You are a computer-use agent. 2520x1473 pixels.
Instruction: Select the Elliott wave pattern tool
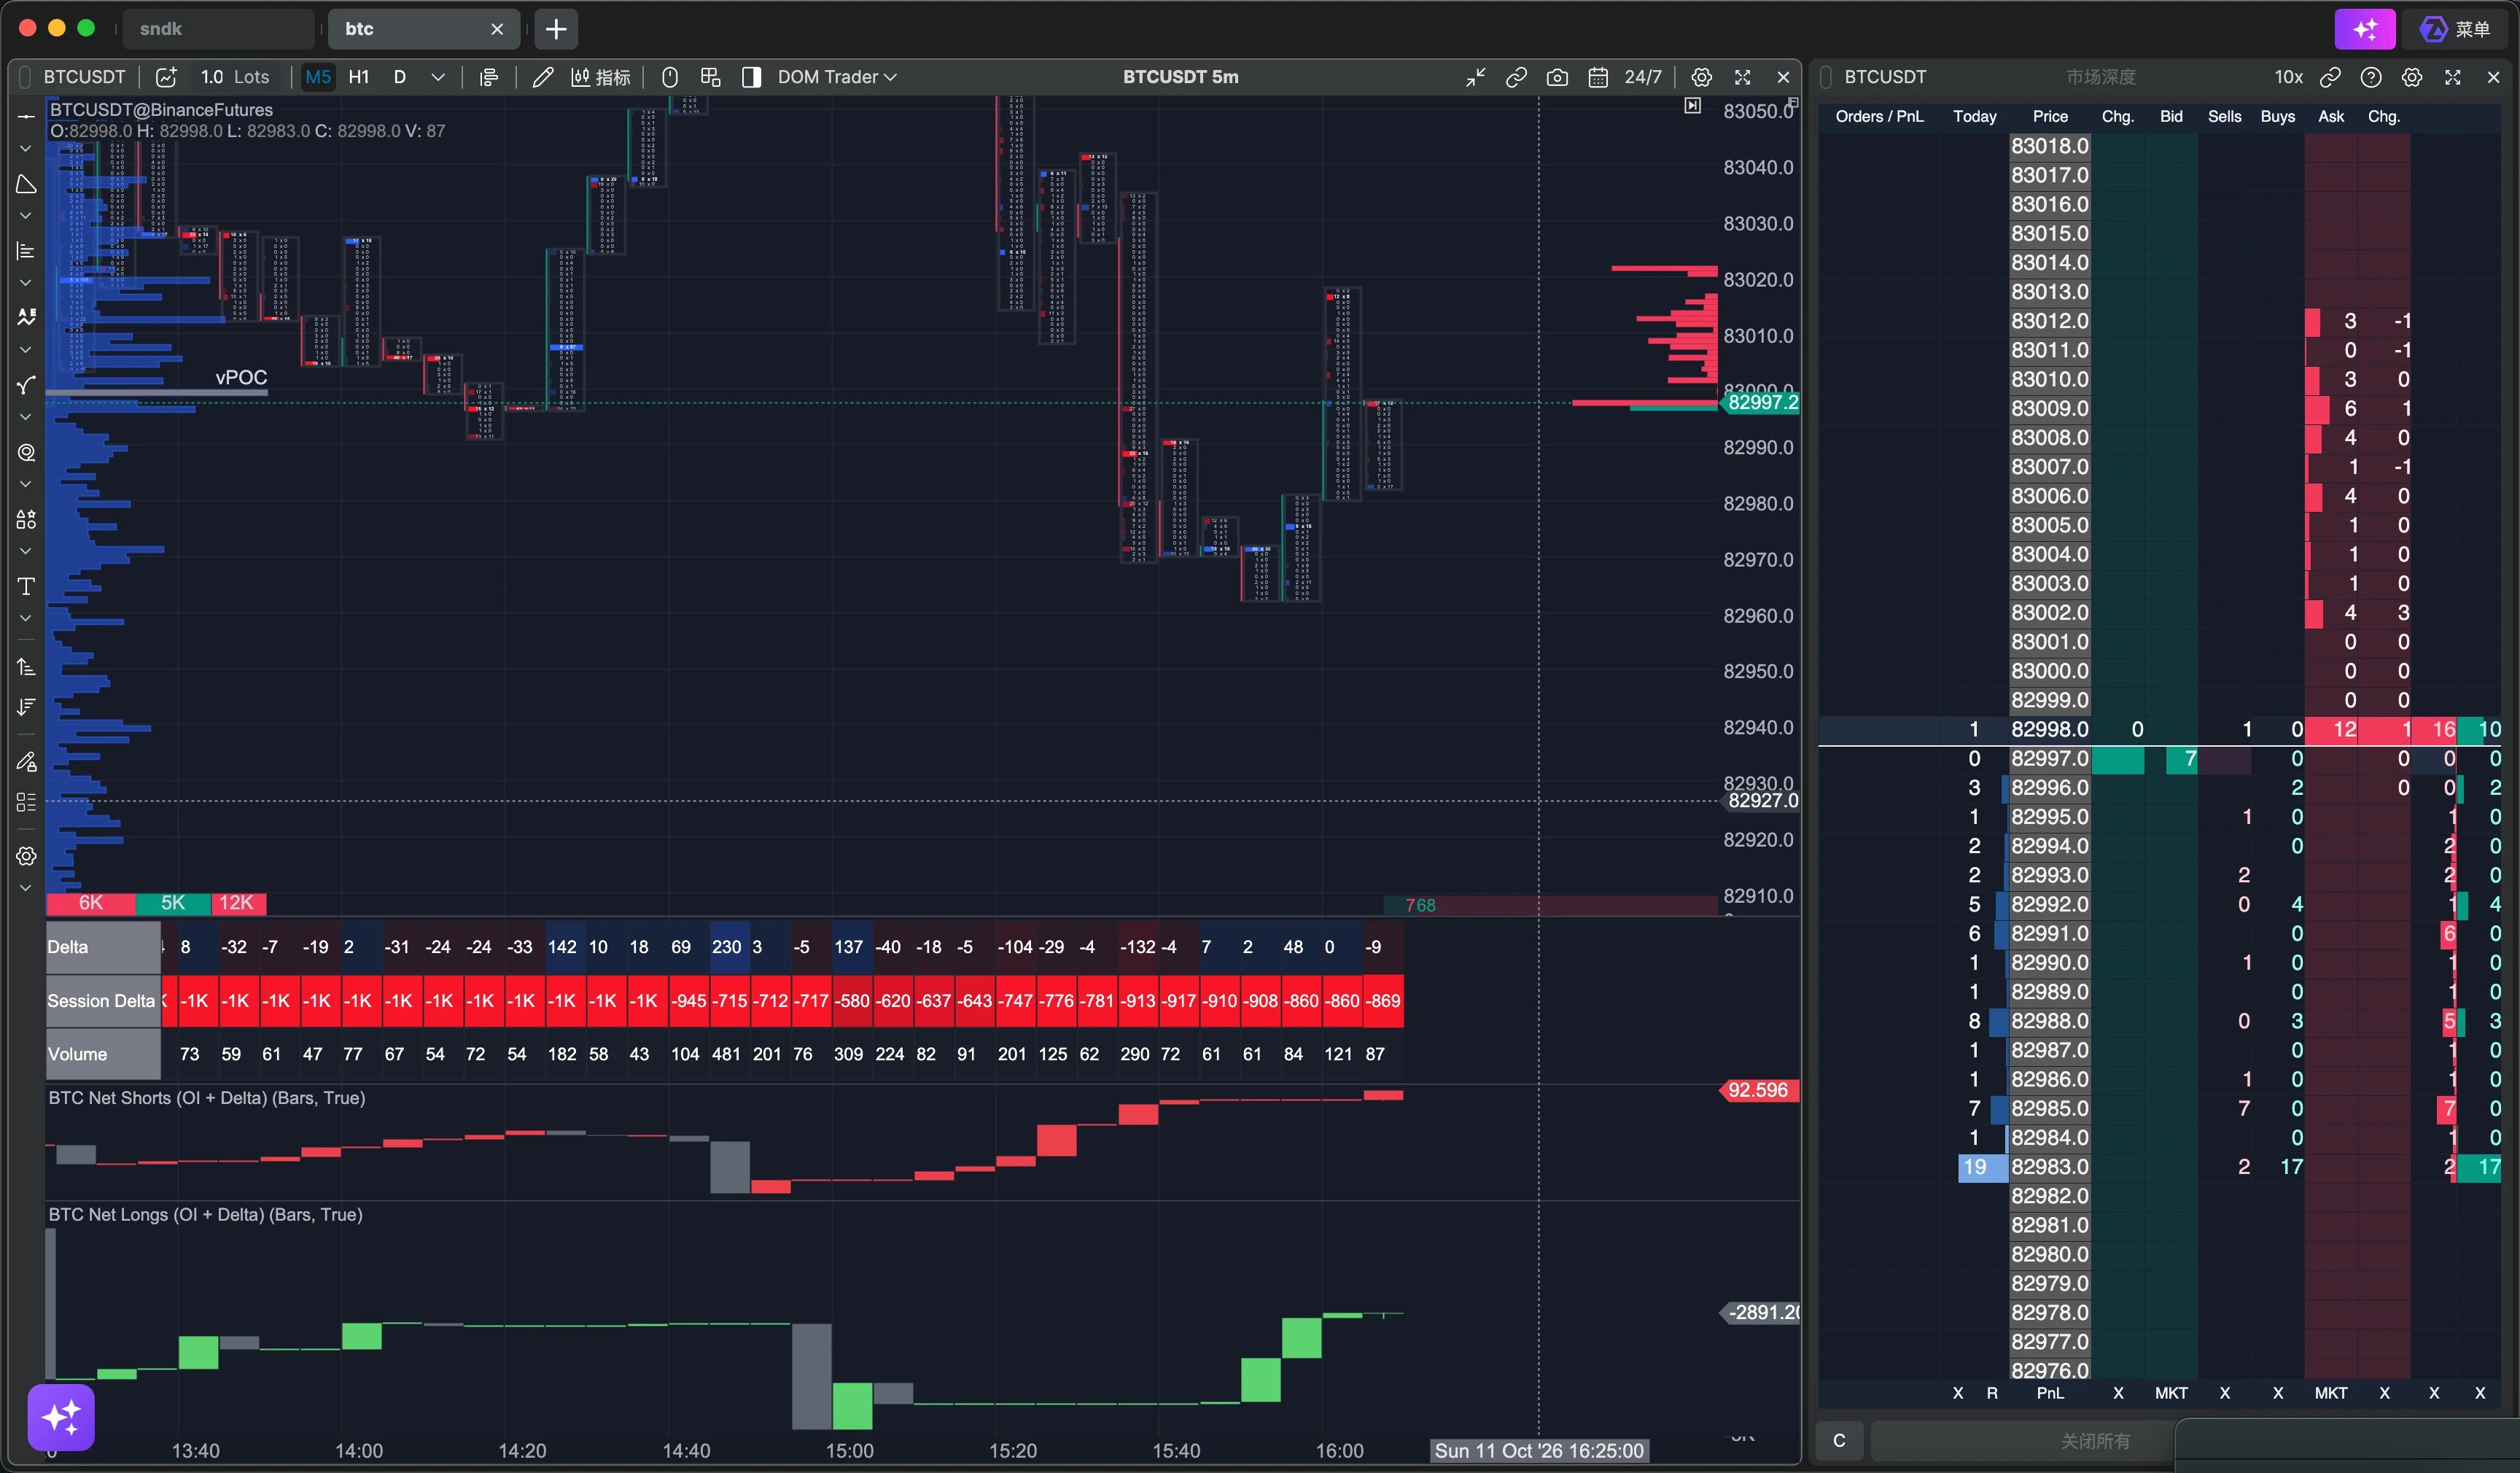(x=26, y=317)
